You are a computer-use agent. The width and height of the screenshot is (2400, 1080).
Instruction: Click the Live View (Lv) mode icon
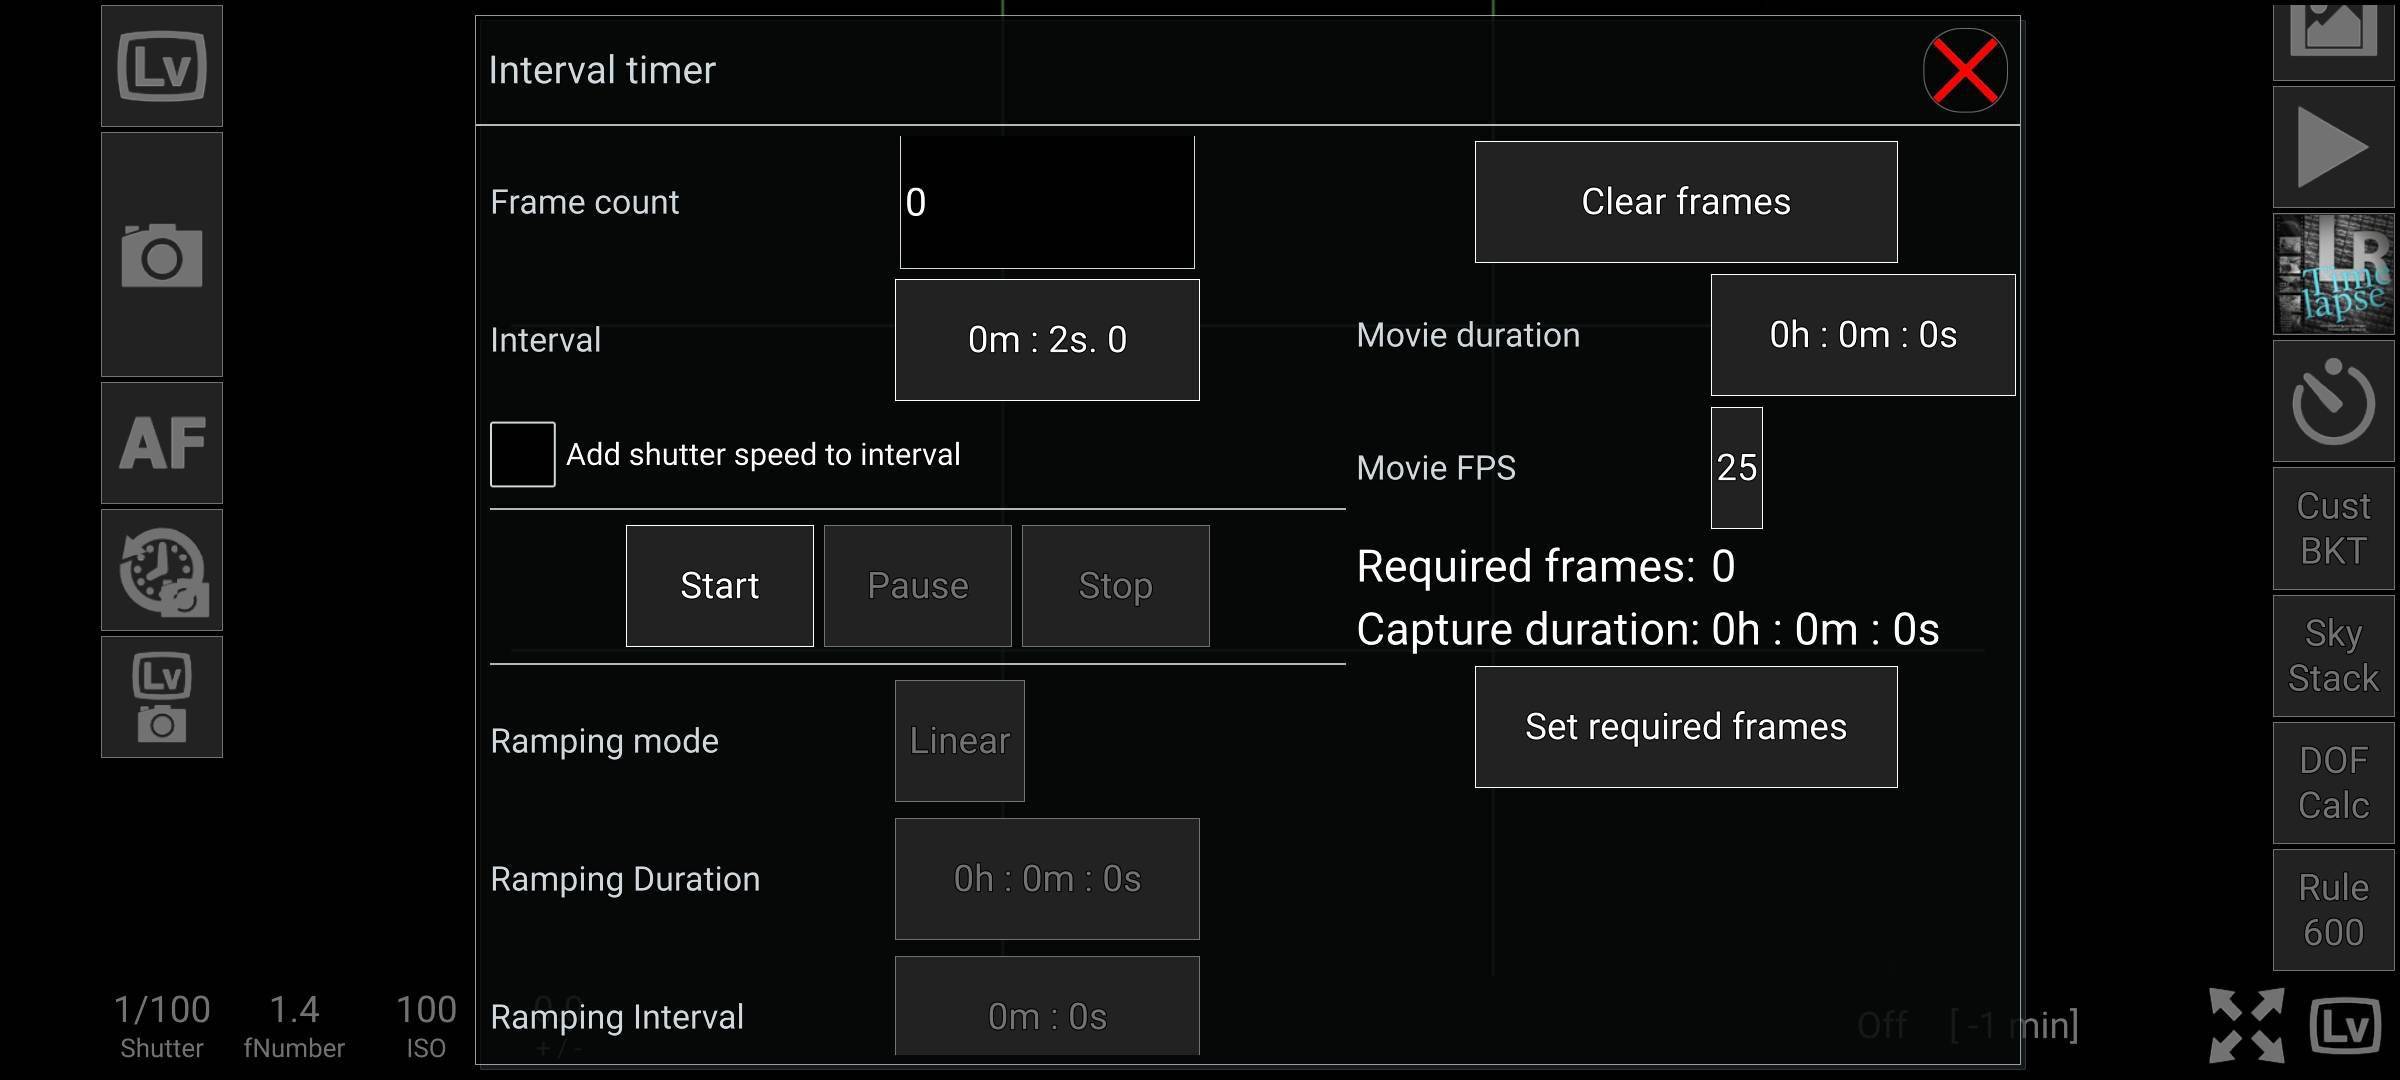pyautogui.click(x=159, y=66)
